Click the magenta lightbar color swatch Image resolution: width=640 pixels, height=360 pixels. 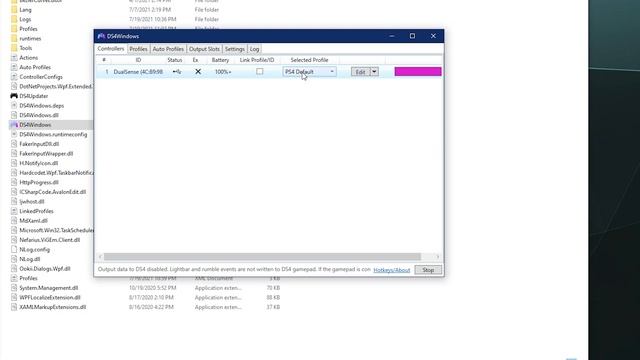pyautogui.click(x=418, y=72)
